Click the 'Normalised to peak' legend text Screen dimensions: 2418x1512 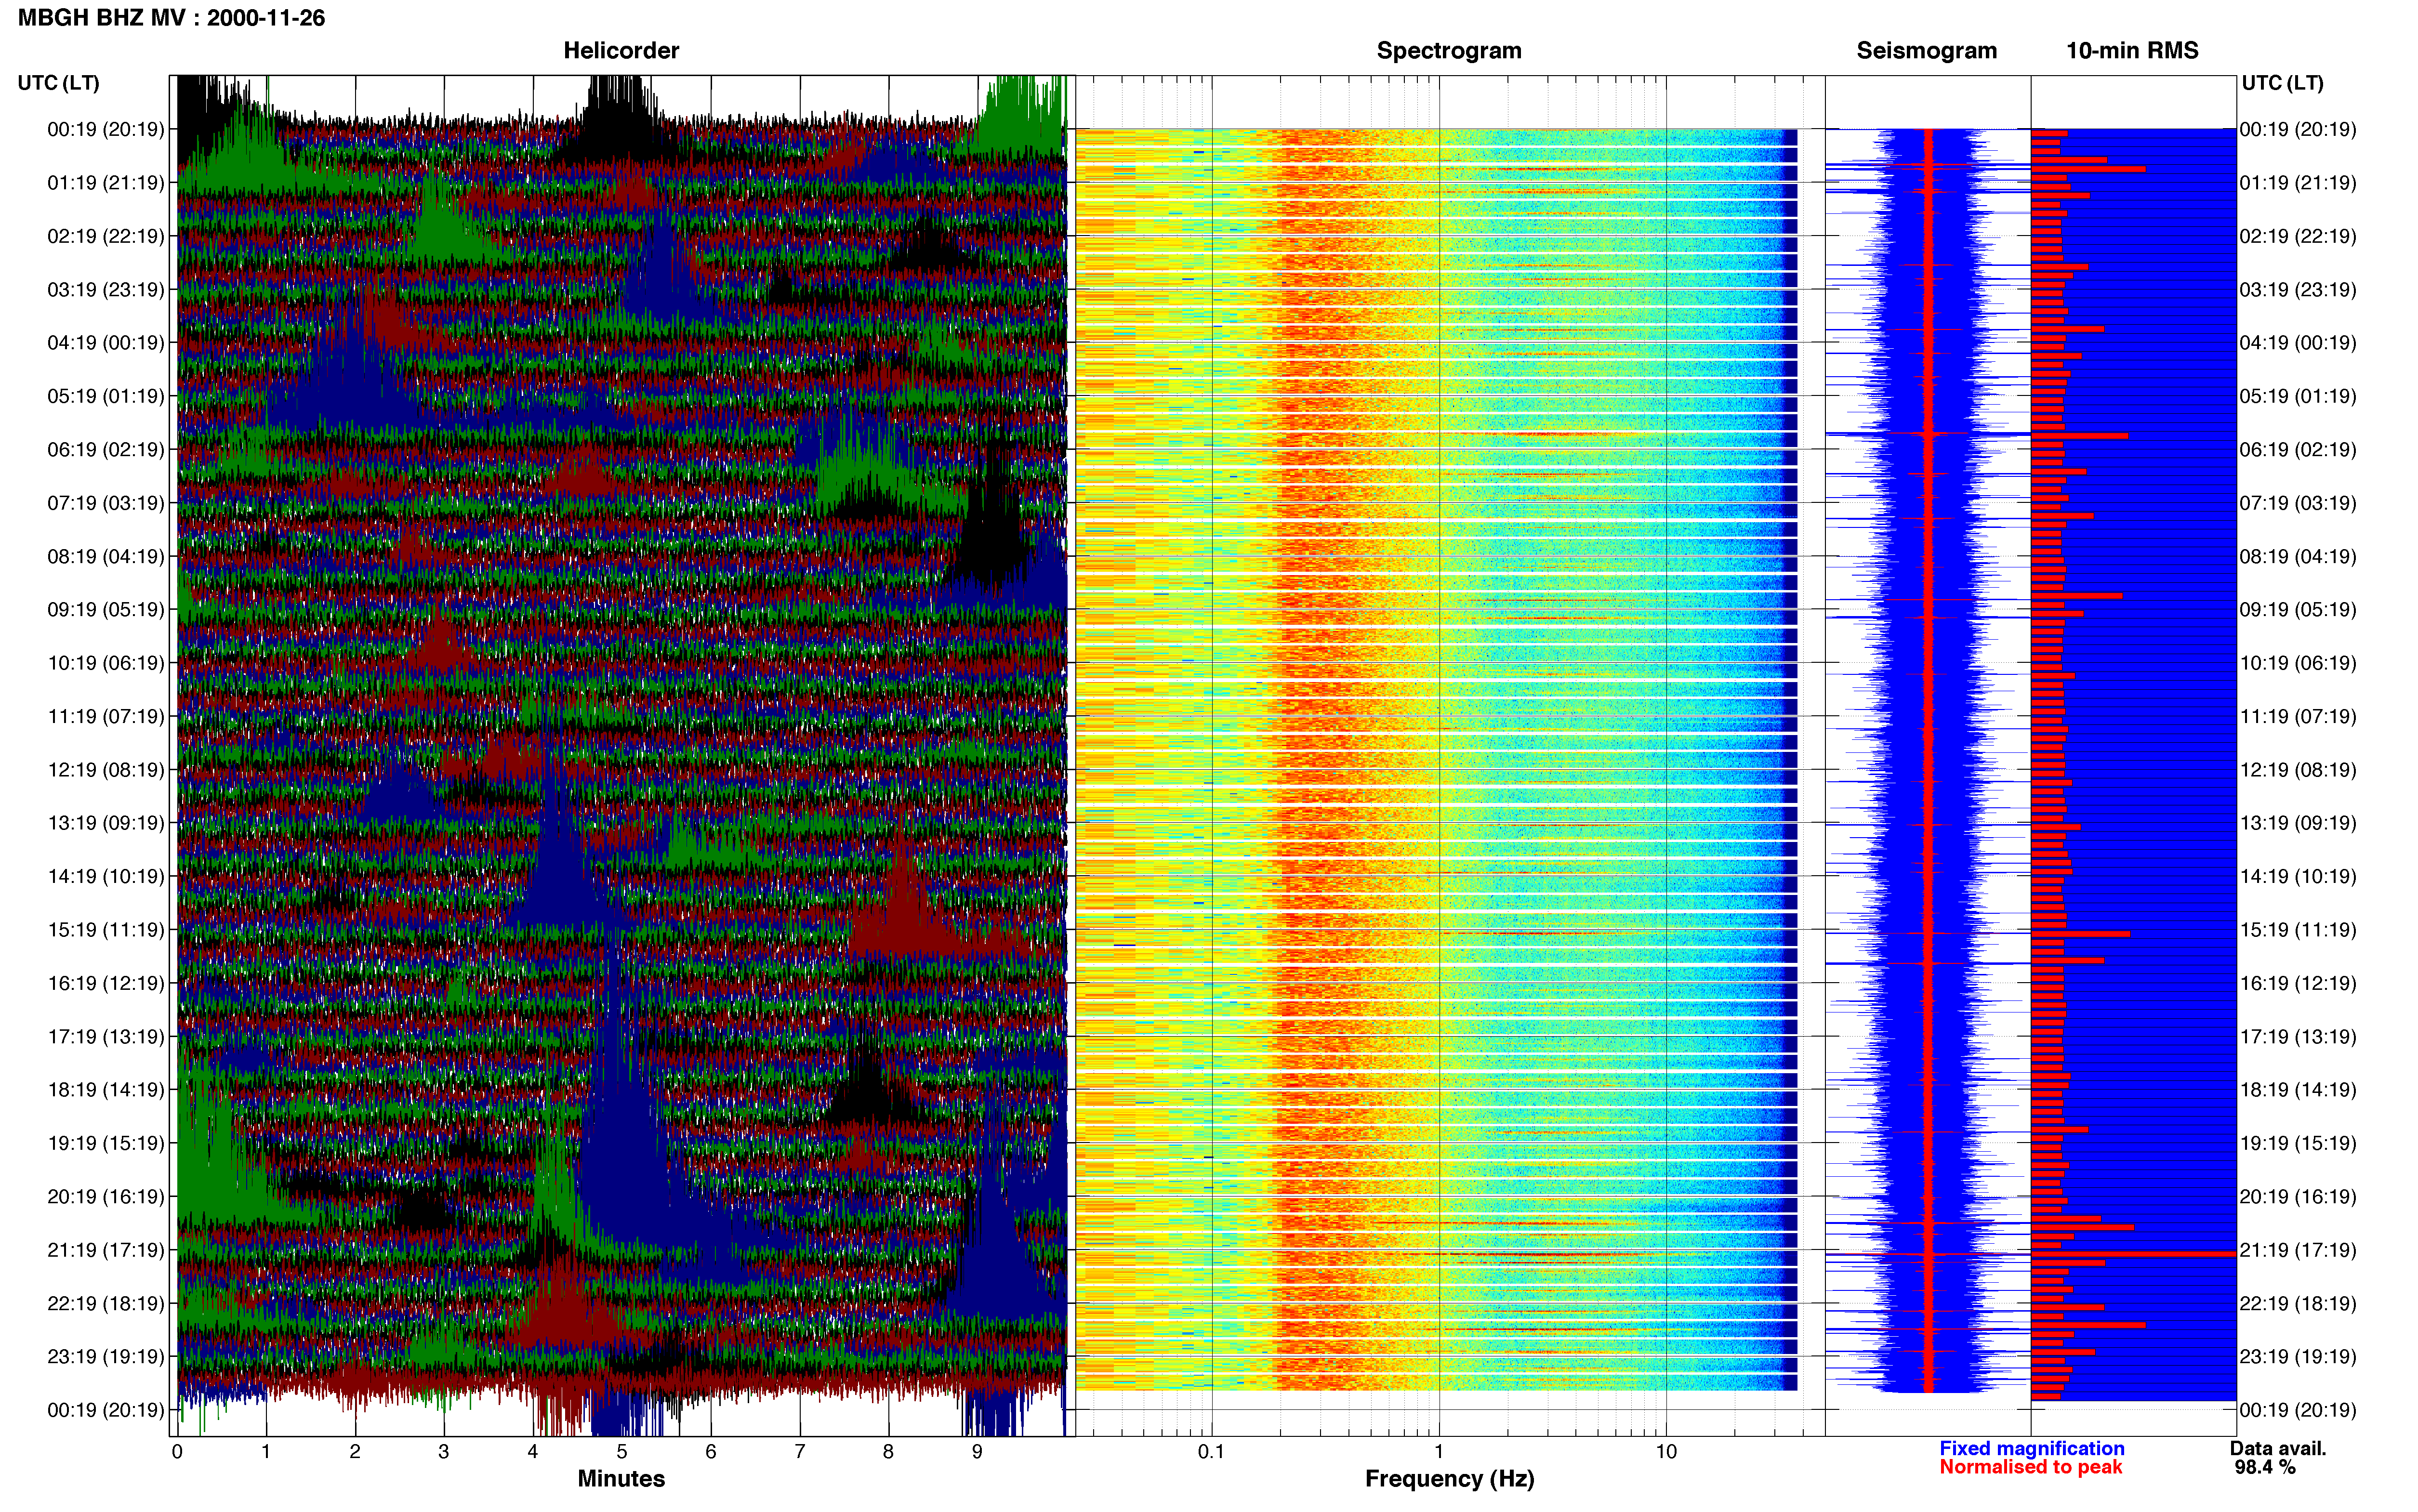coord(2030,1468)
